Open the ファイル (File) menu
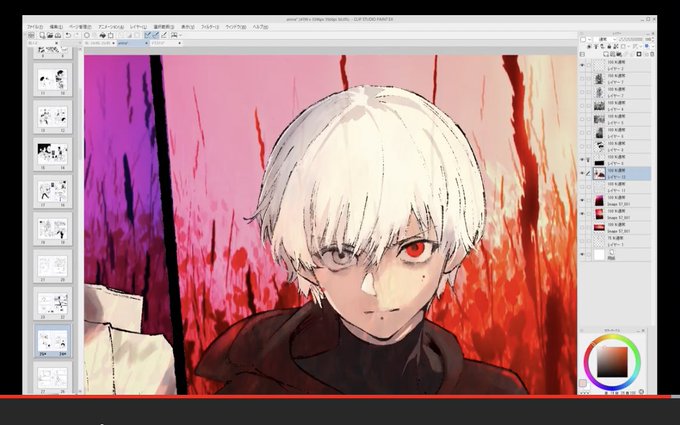 pyautogui.click(x=35, y=27)
